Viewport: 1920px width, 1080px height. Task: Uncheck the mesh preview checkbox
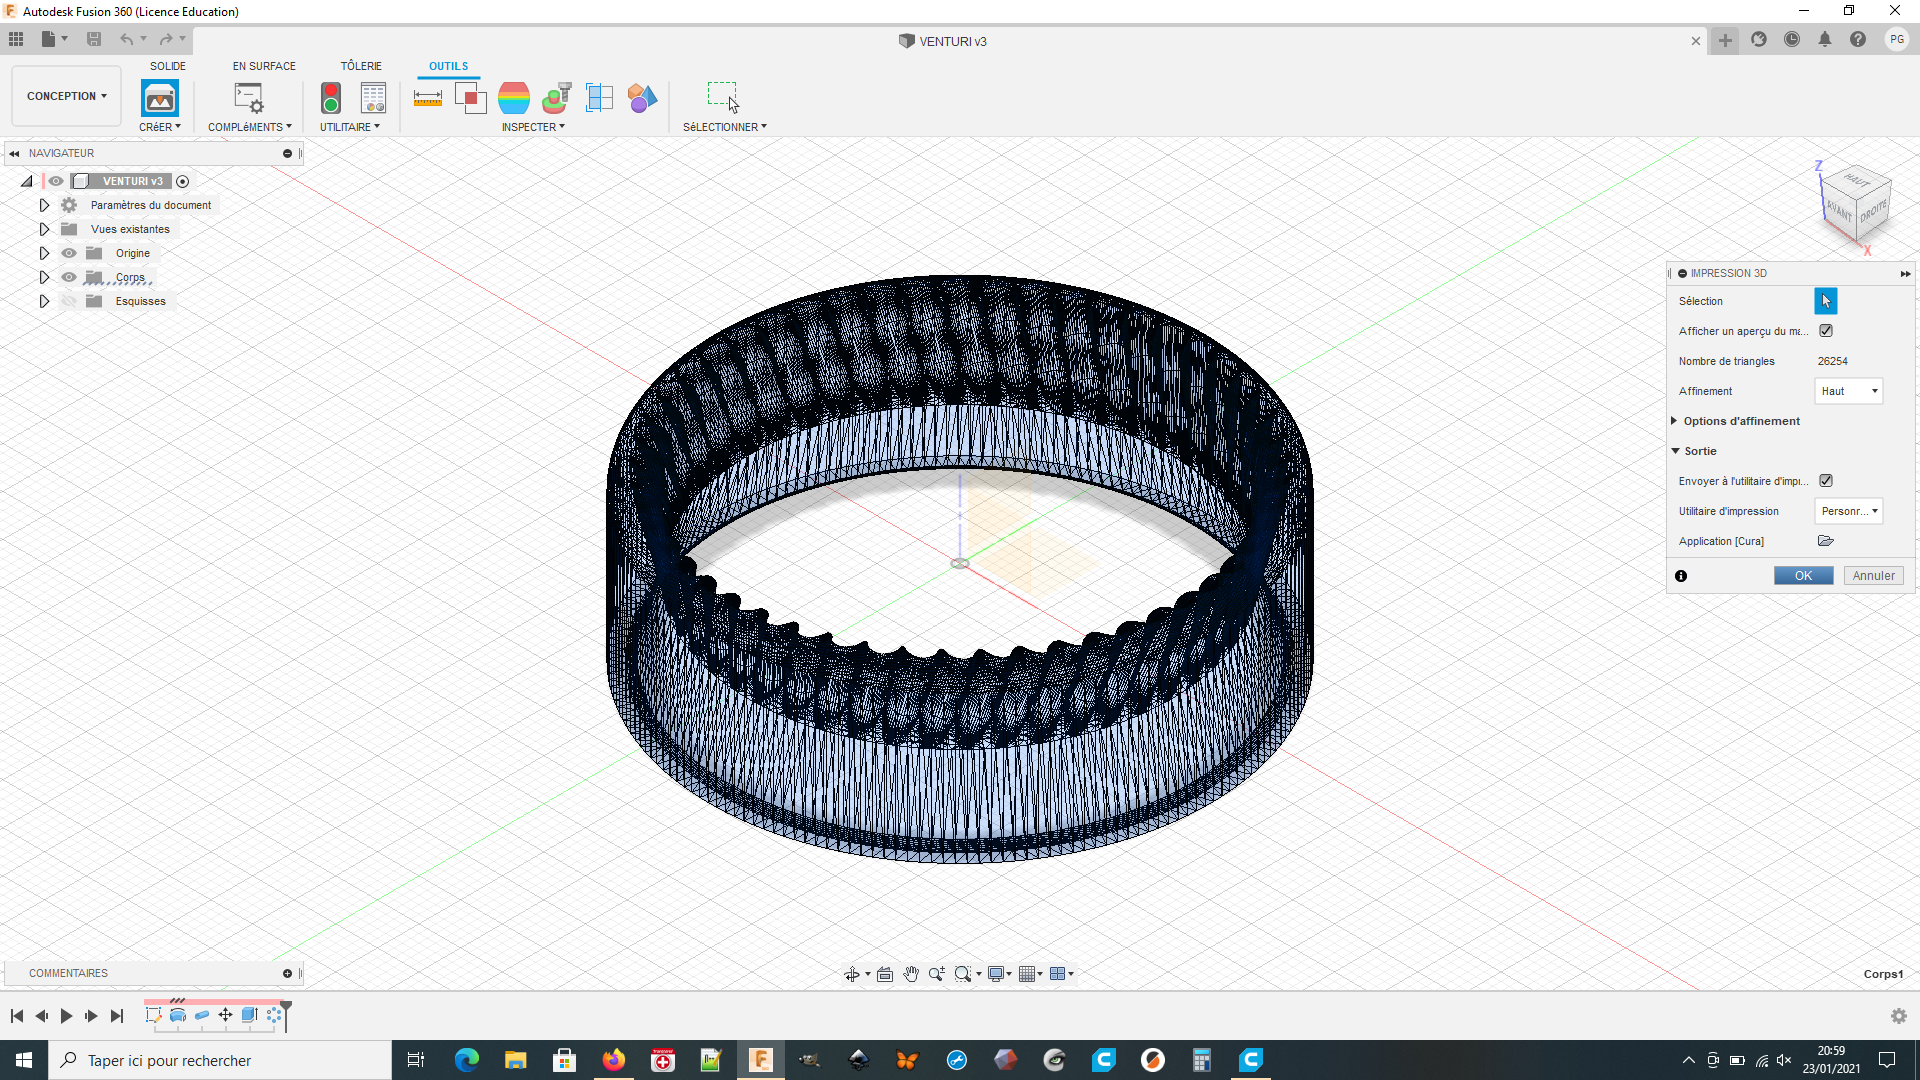(x=1826, y=331)
